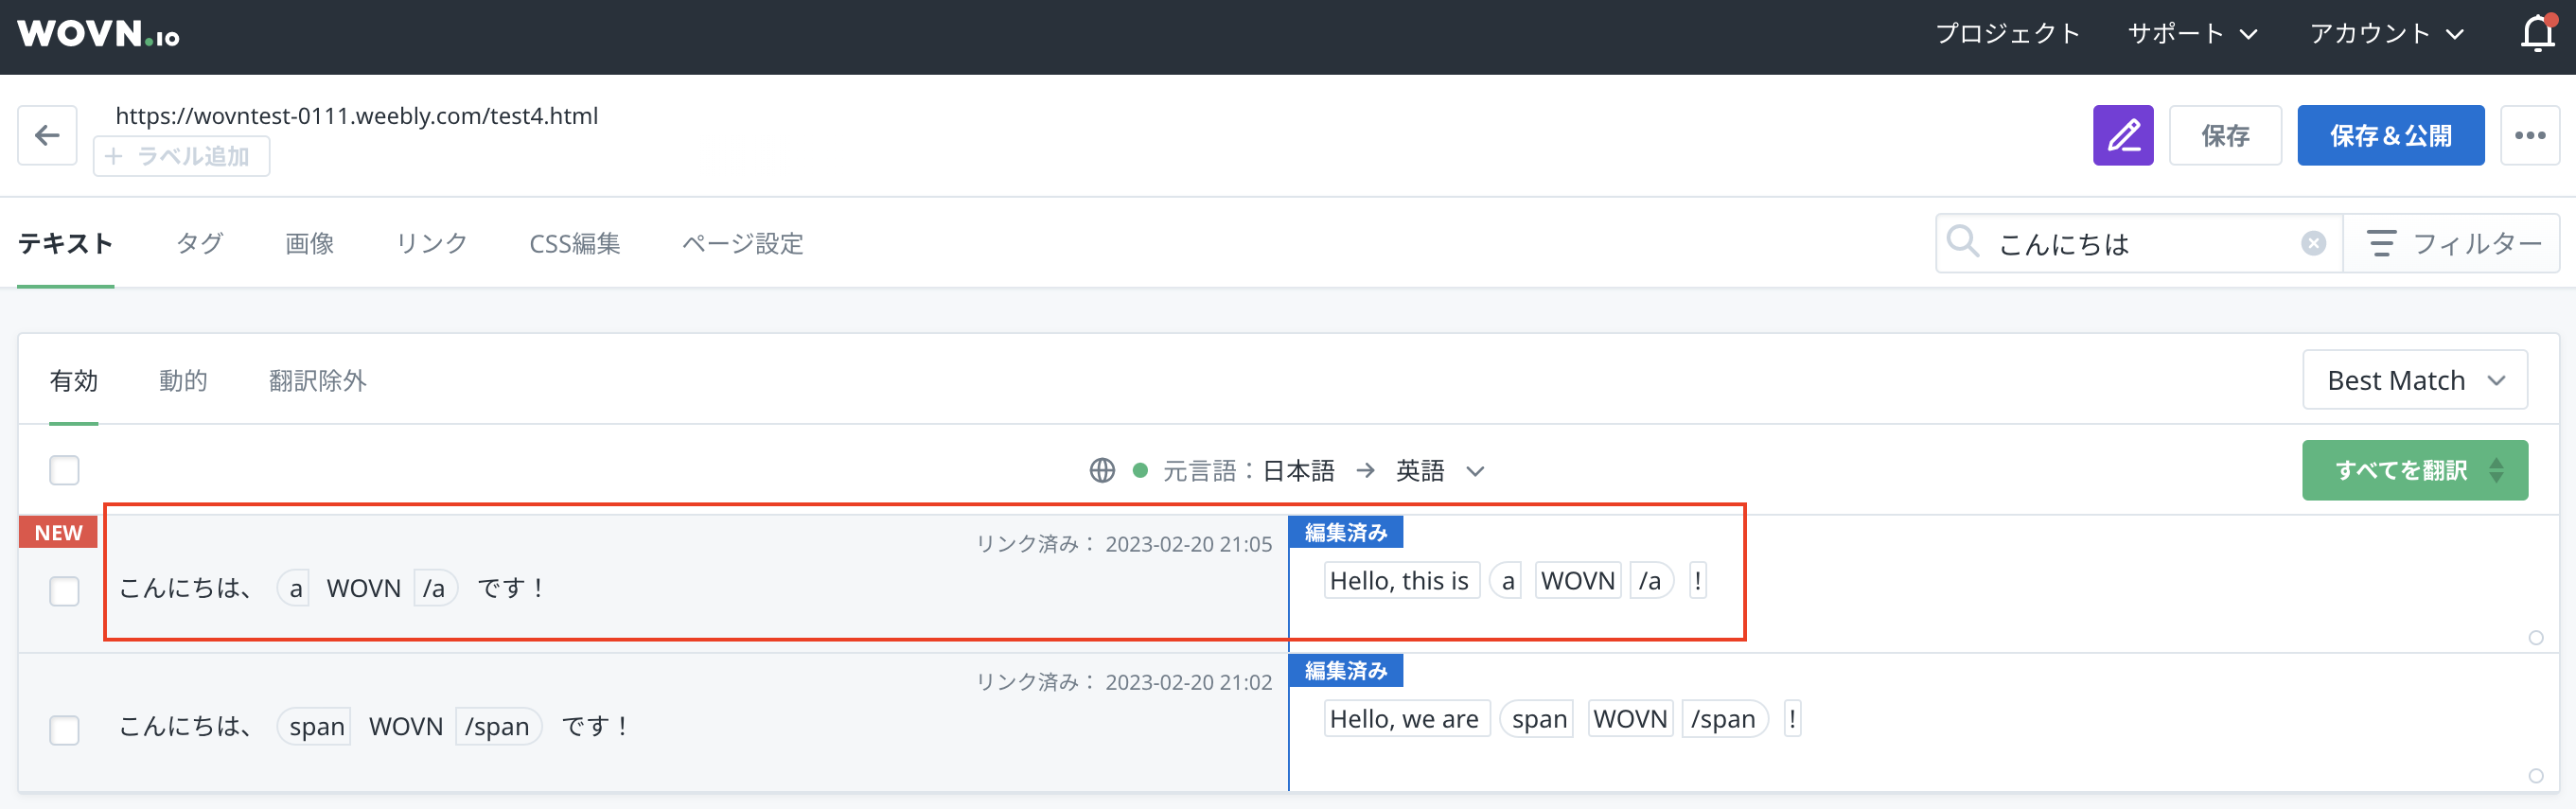Screen dimensions: 2576x809
Task: Clear the search field text
Action: (2313, 243)
